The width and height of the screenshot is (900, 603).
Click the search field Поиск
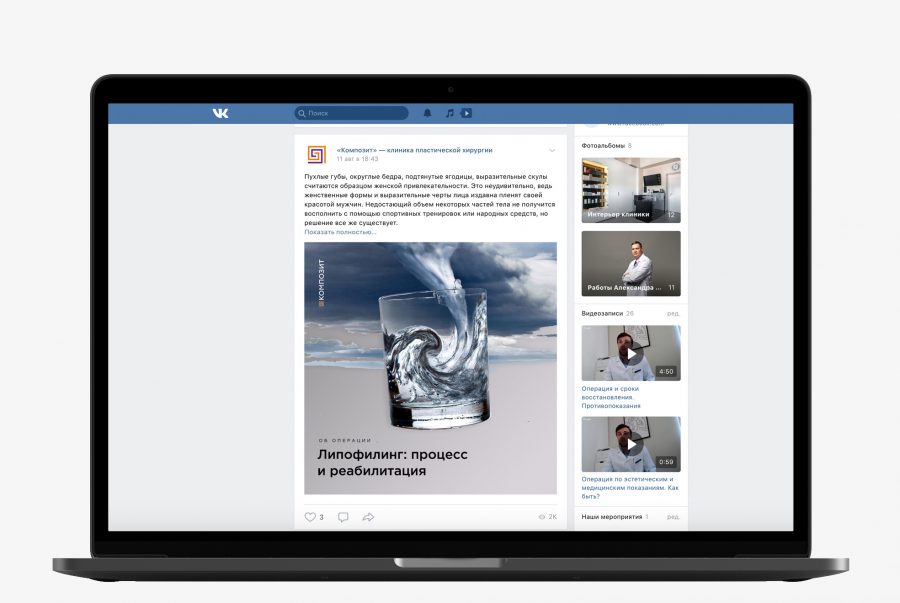pyautogui.click(x=351, y=113)
